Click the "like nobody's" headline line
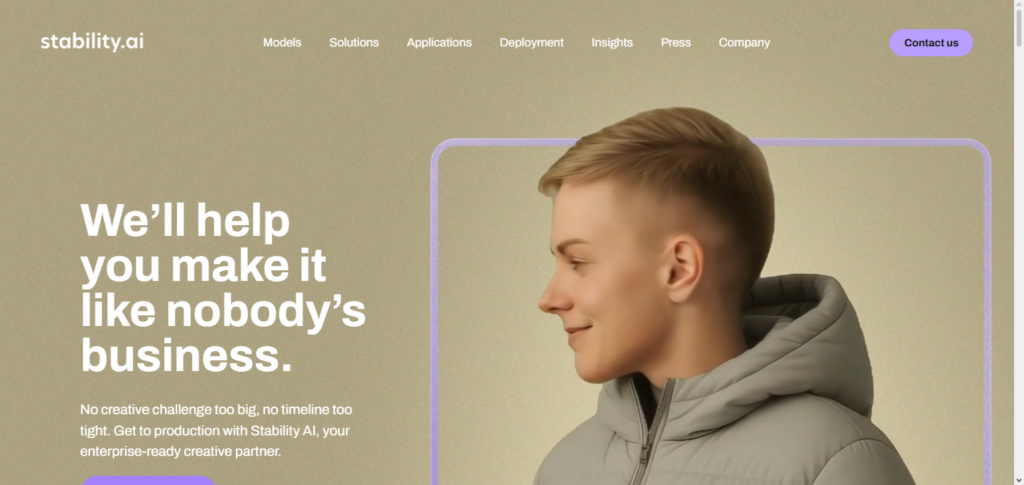This screenshot has width=1024, height=485. [x=223, y=311]
